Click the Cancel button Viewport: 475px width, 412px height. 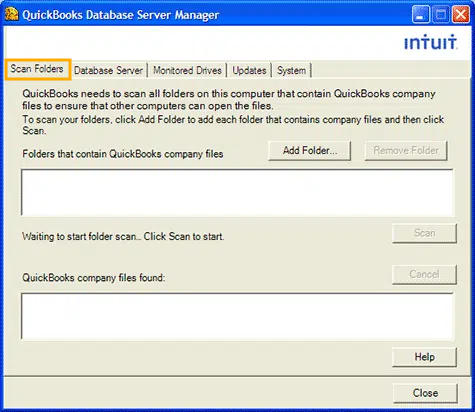[424, 274]
